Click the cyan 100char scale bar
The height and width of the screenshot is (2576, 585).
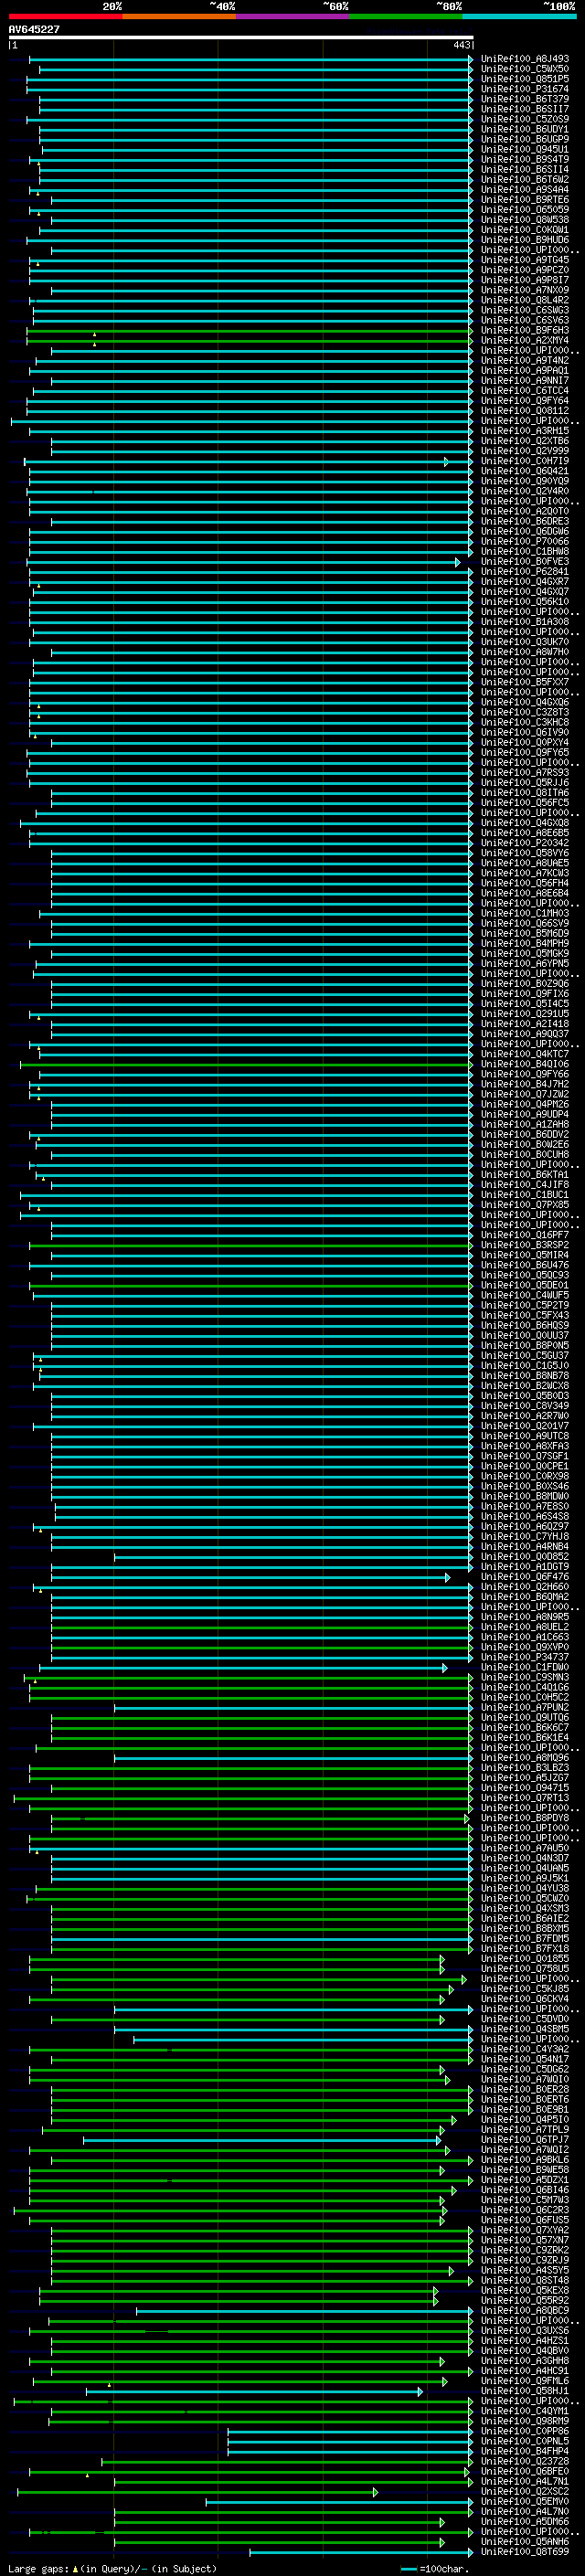click(408, 2569)
